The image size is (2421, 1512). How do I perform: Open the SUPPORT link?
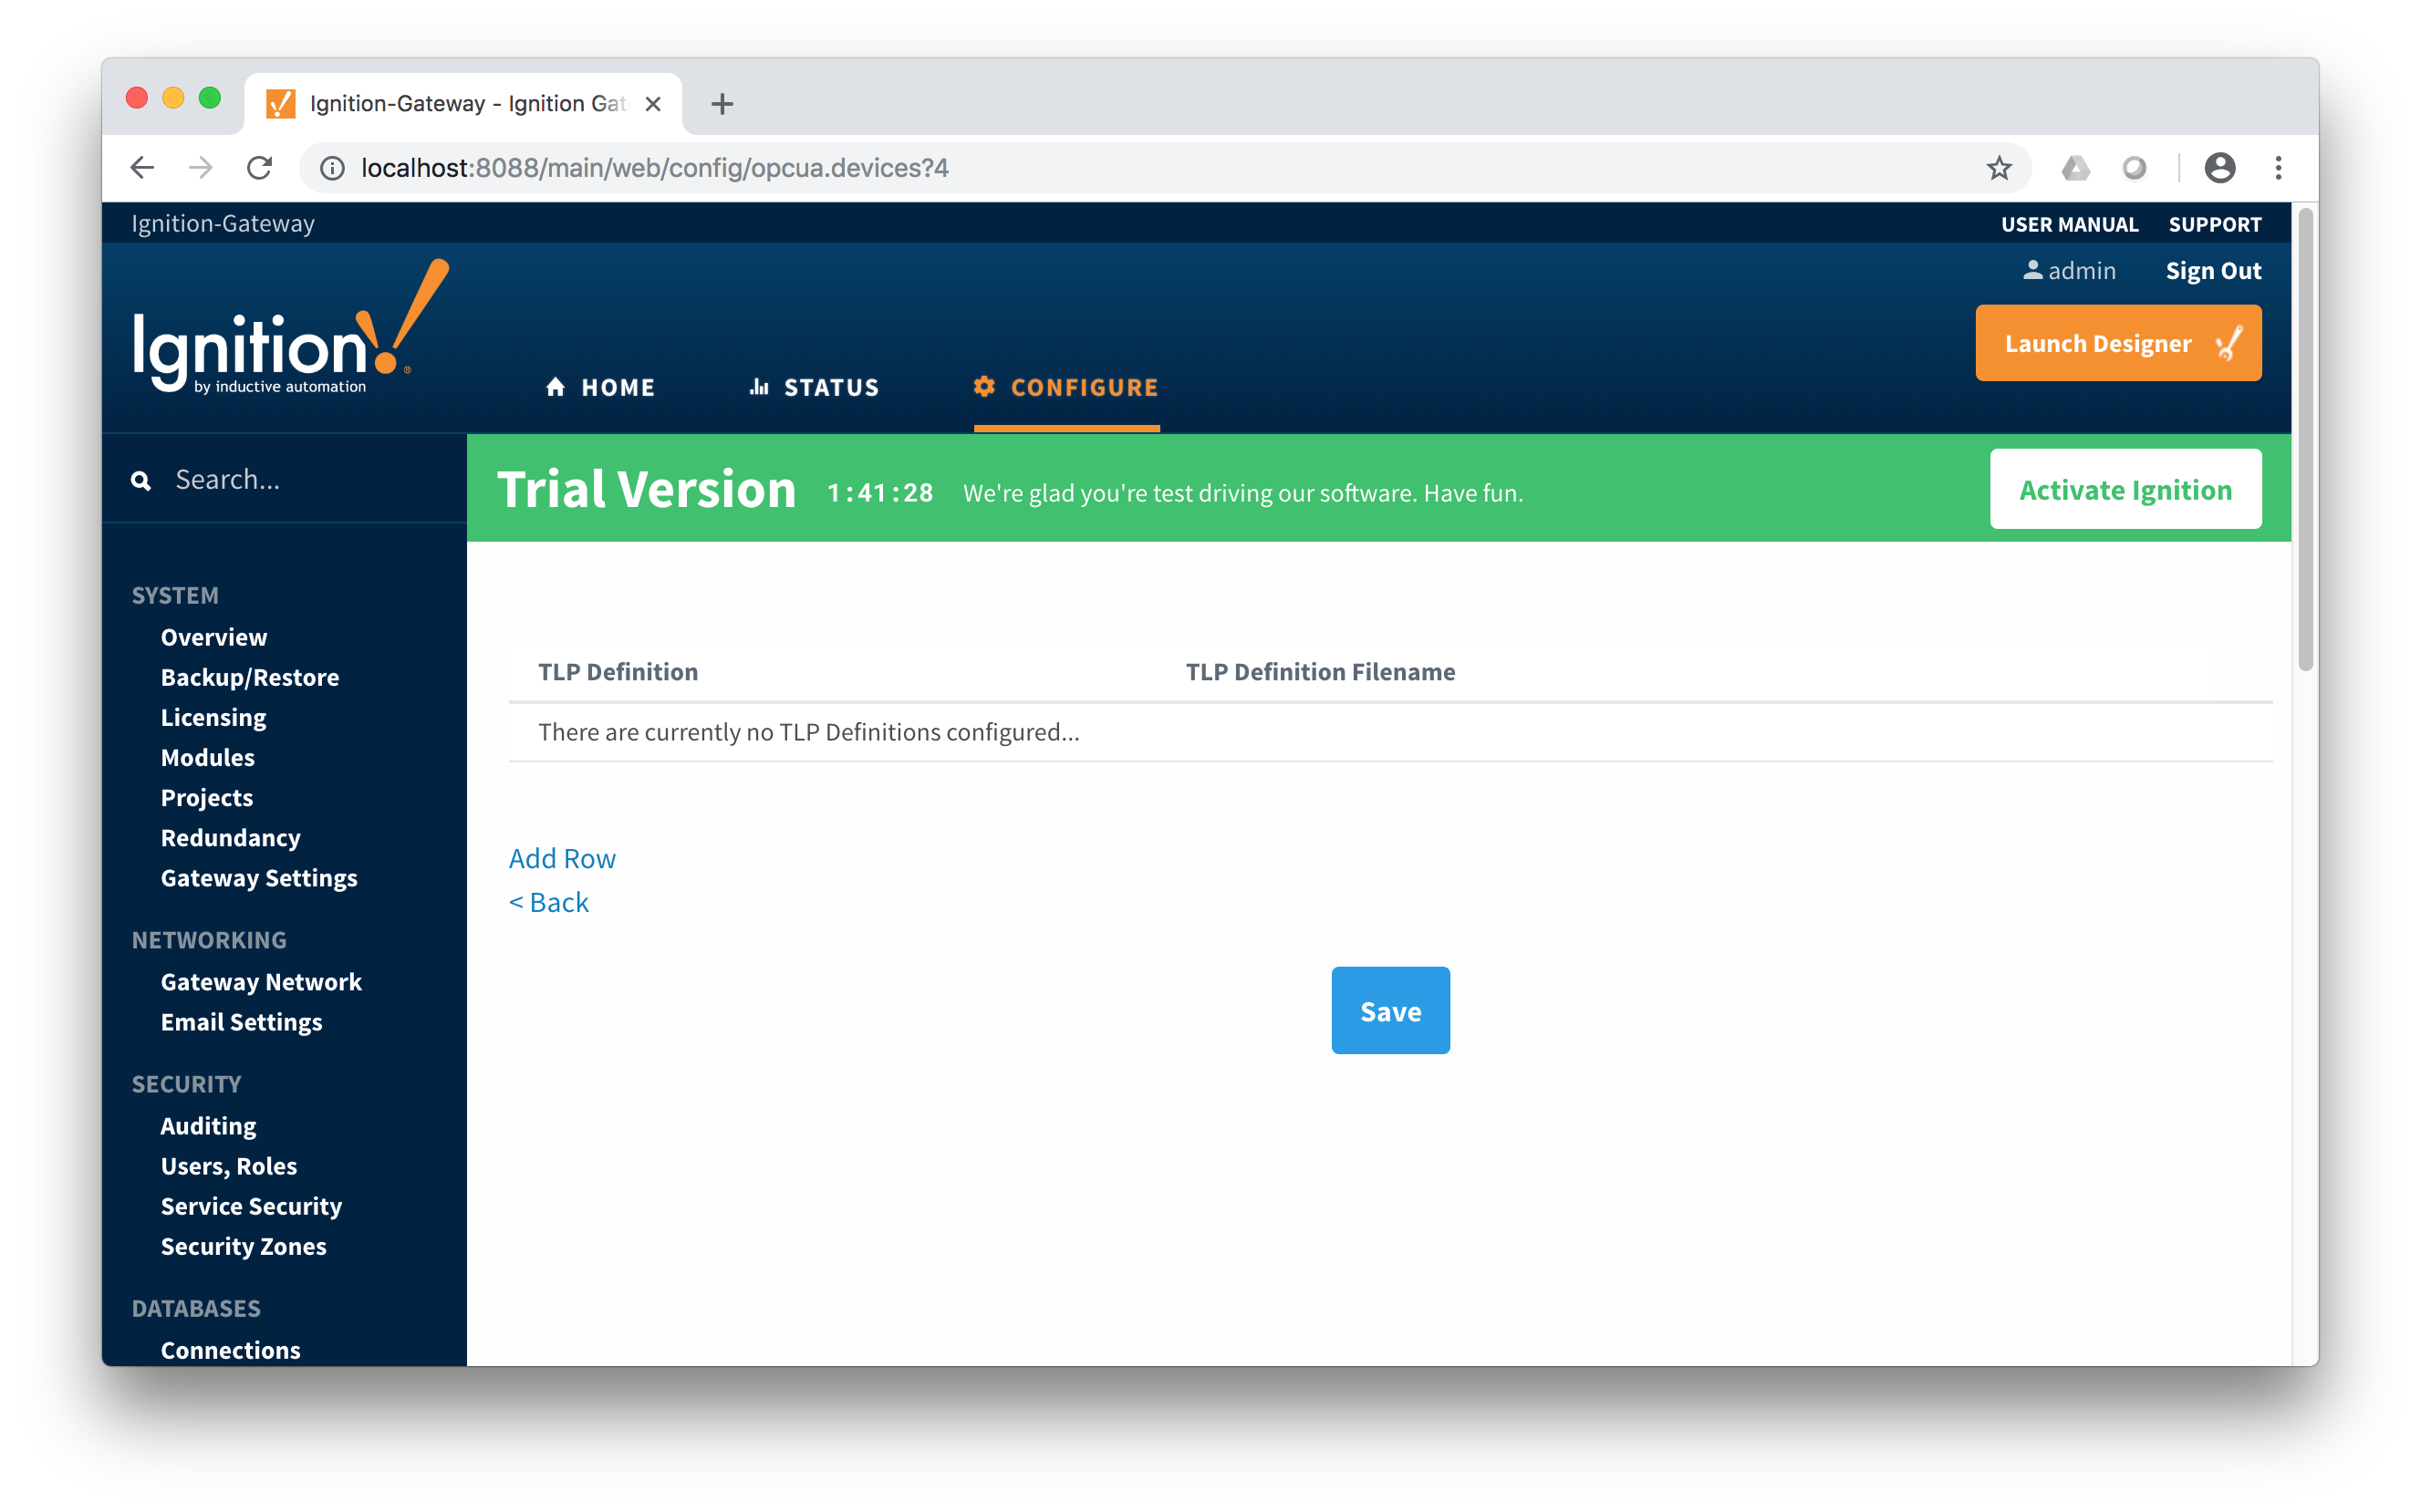2214,224
